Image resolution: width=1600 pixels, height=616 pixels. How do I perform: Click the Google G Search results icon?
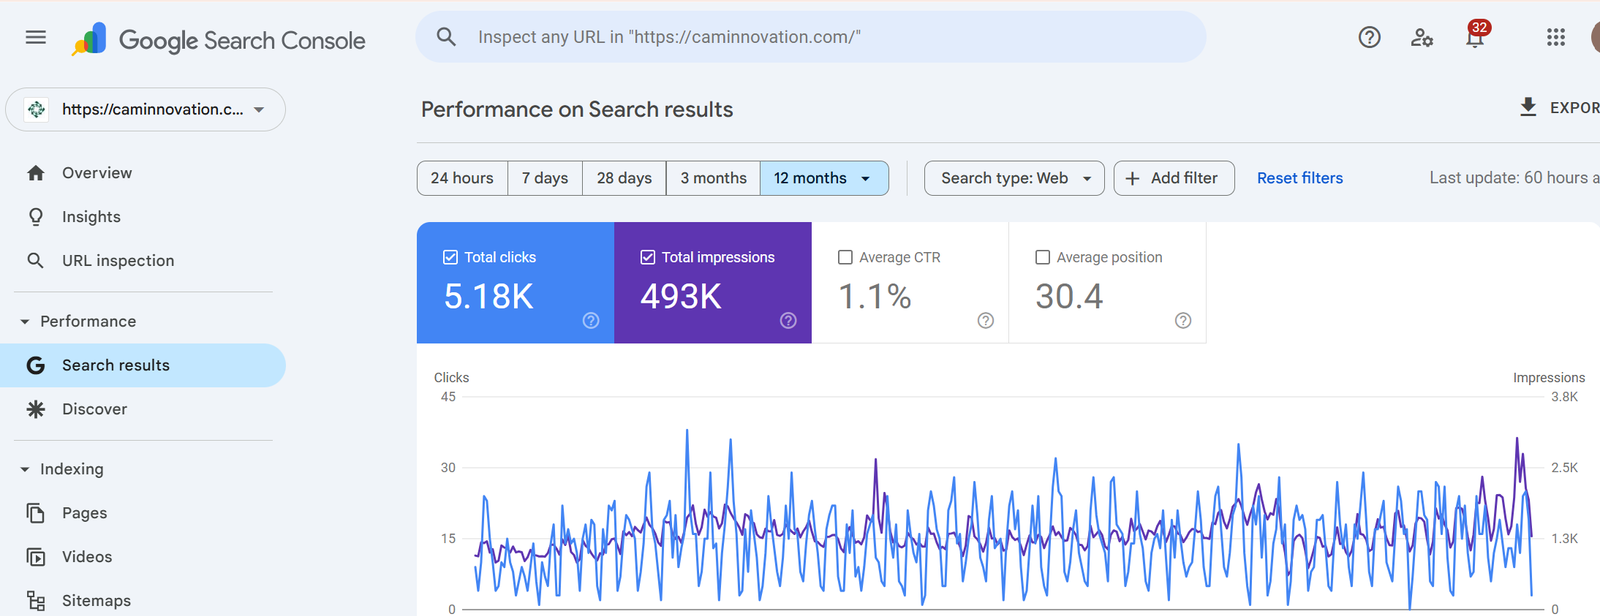tap(36, 365)
